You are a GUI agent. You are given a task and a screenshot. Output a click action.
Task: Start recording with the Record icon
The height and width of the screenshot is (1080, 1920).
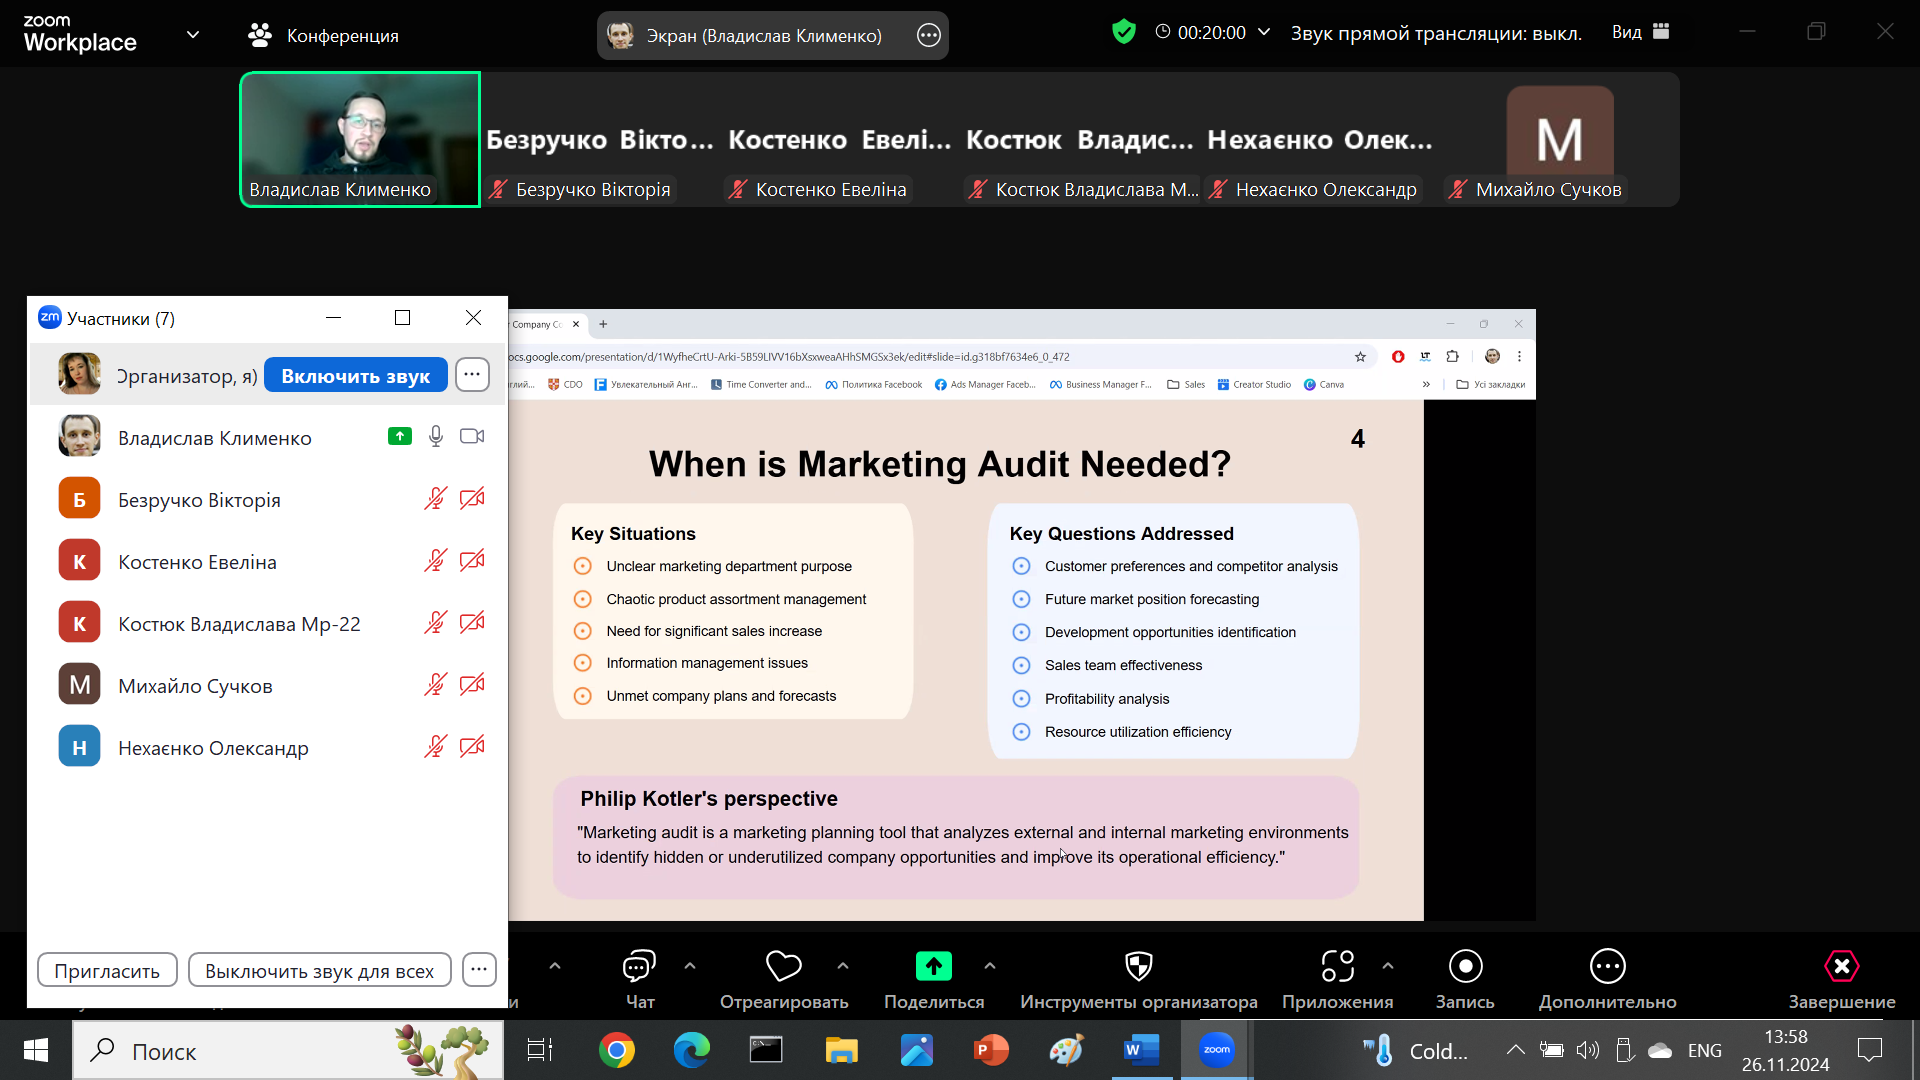(1465, 967)
